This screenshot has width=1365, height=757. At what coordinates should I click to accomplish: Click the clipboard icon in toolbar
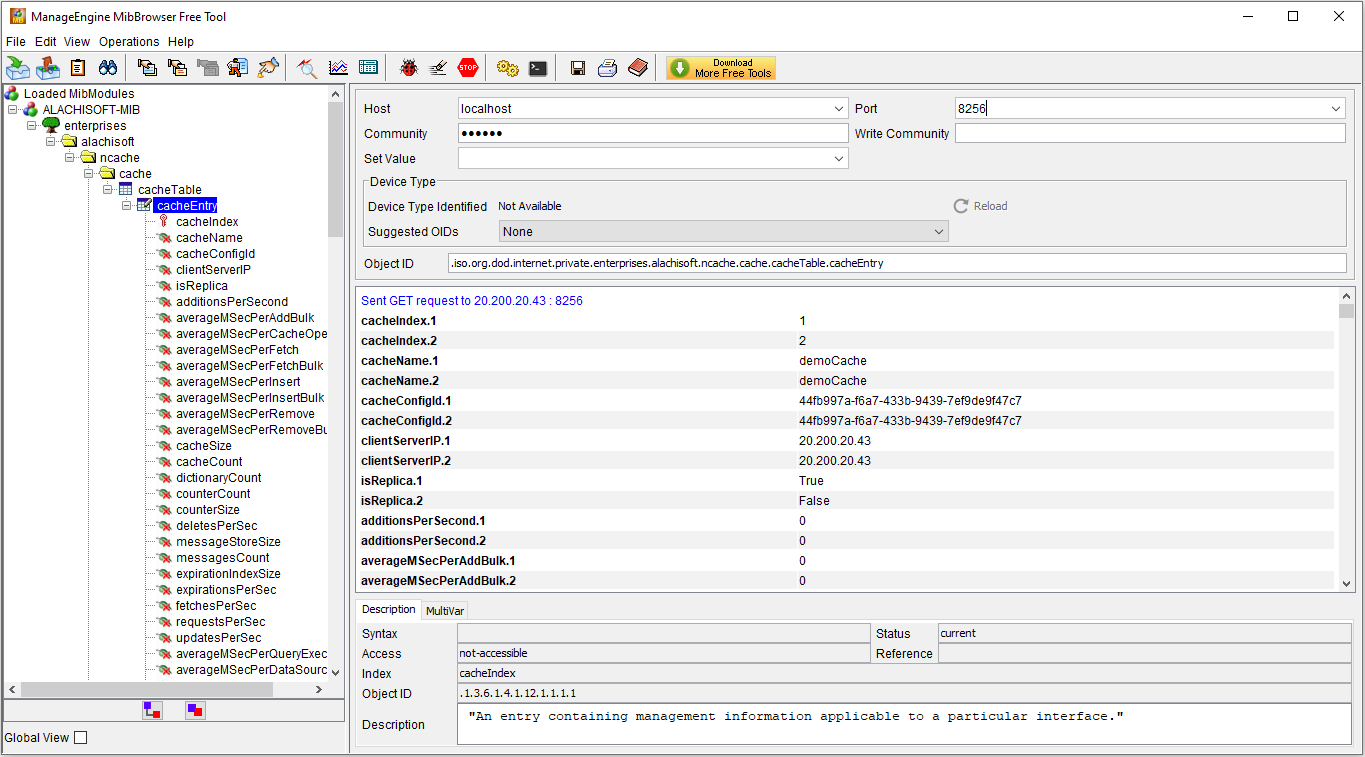coord(78,68)
